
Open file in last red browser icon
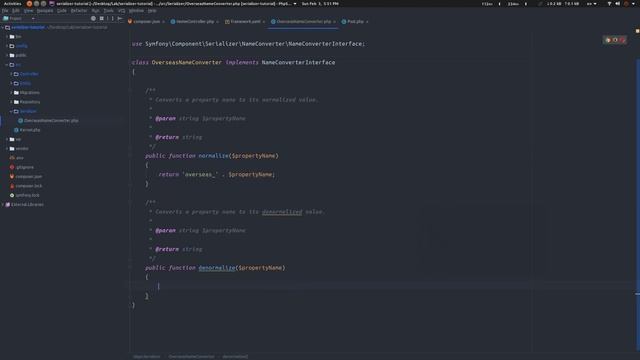622,40
